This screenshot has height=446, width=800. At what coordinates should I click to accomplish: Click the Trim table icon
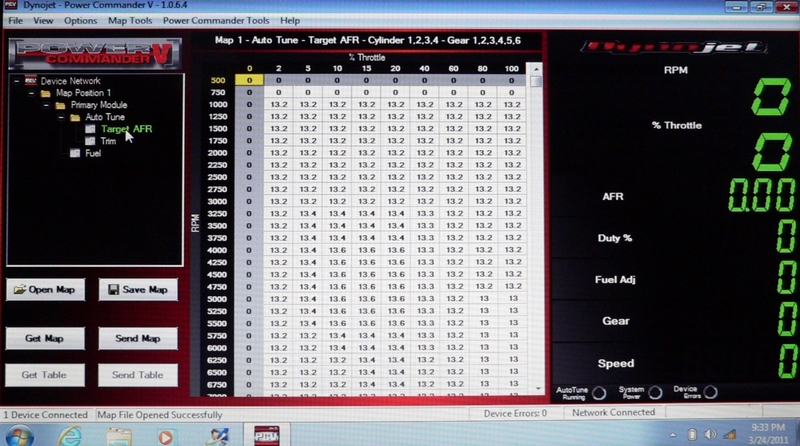click(90, 141)
